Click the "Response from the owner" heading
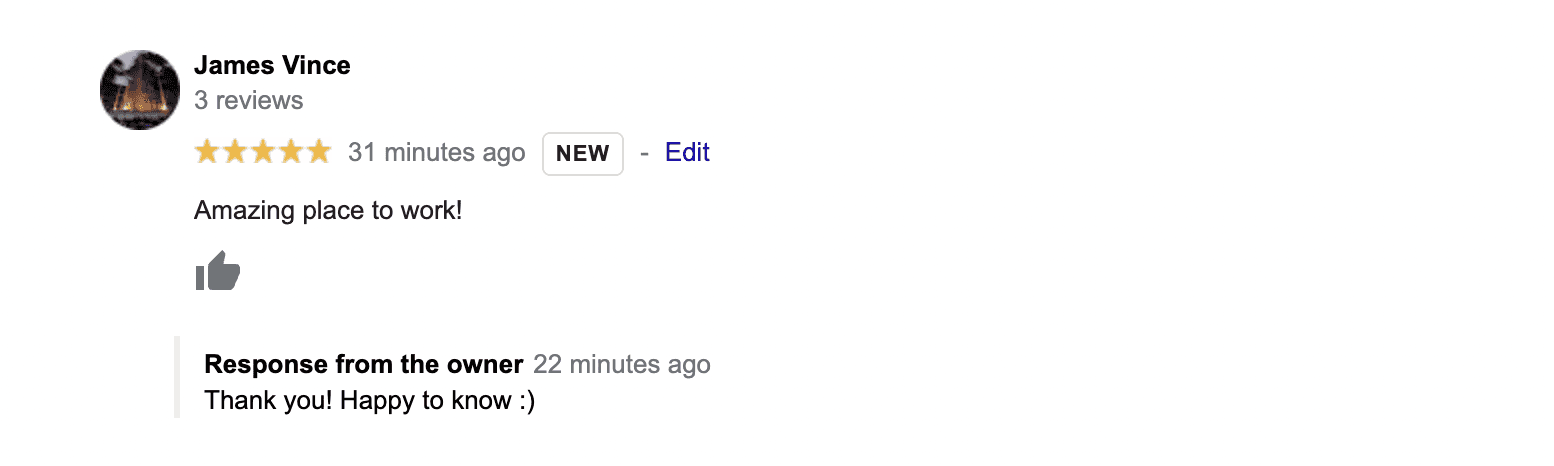The height and width of the screenshot is (466, 1554). (363, 364)
